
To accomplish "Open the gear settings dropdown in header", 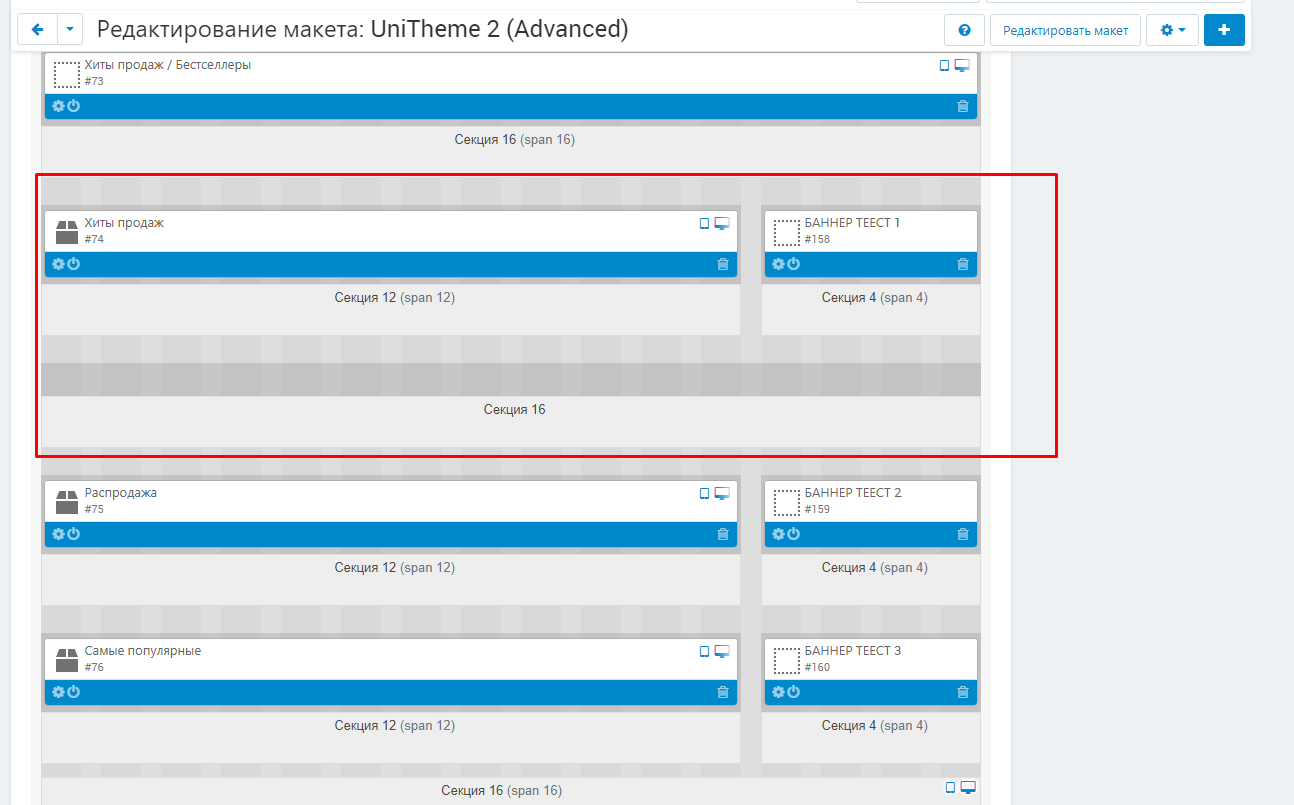I will point(1172,30).
